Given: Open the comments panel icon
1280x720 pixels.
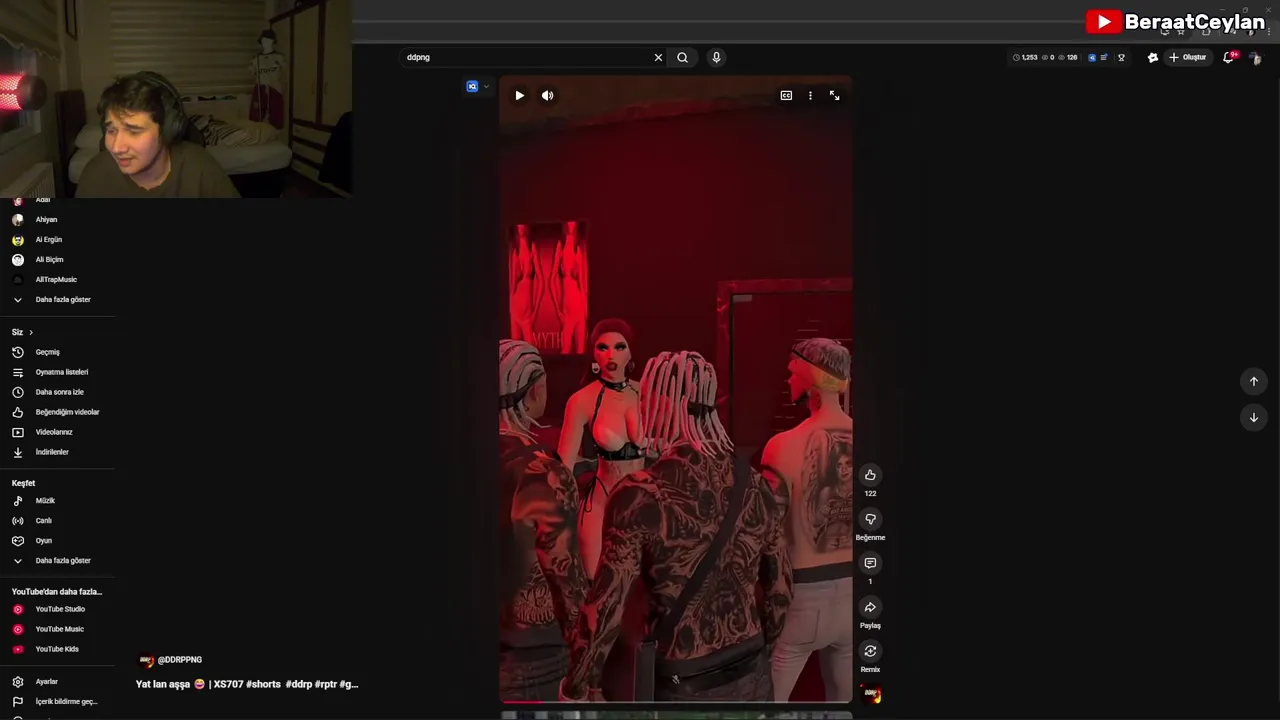Looking at the screenshot, I should coord(870,563).
